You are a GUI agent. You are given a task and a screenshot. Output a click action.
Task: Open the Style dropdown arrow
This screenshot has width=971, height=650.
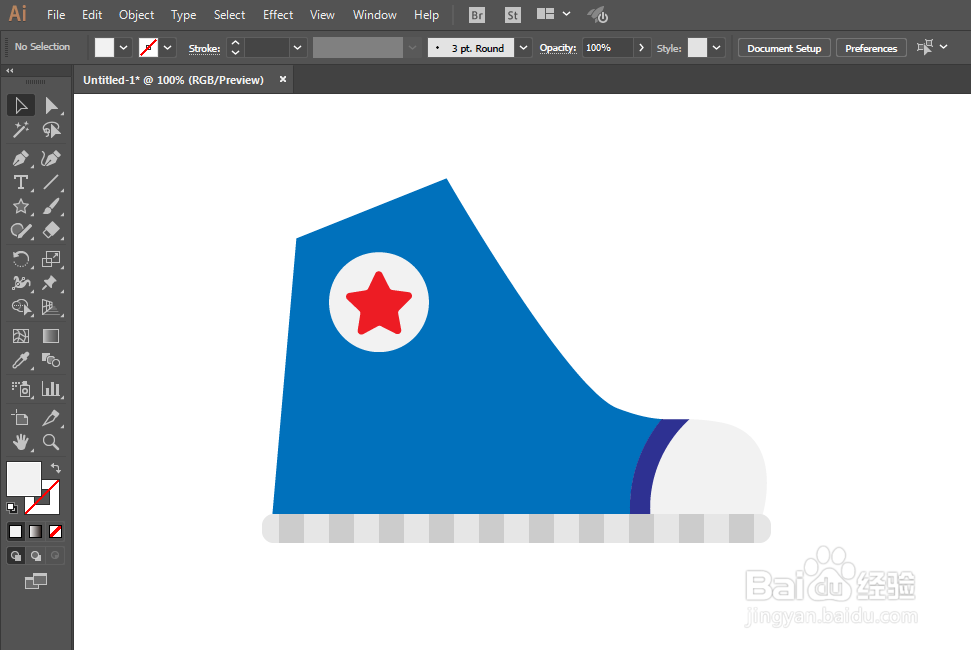[x=716, y=48]
